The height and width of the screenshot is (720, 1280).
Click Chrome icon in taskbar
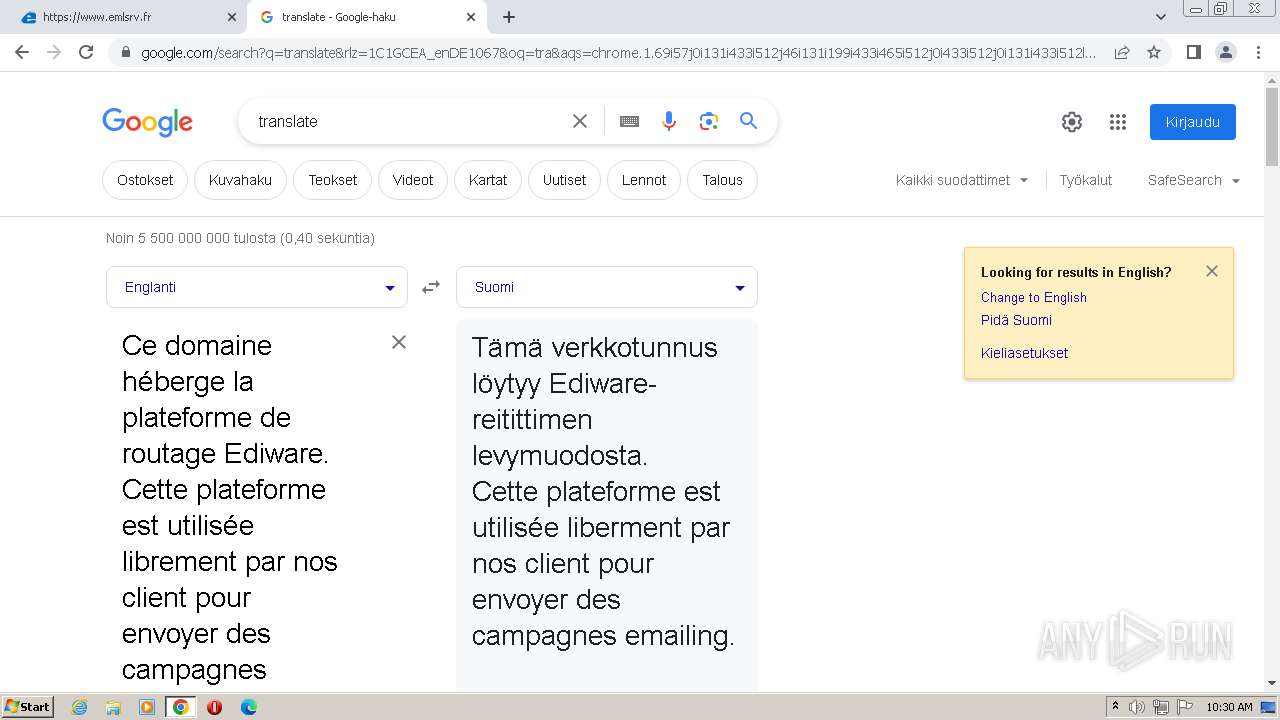coord(181,707)
